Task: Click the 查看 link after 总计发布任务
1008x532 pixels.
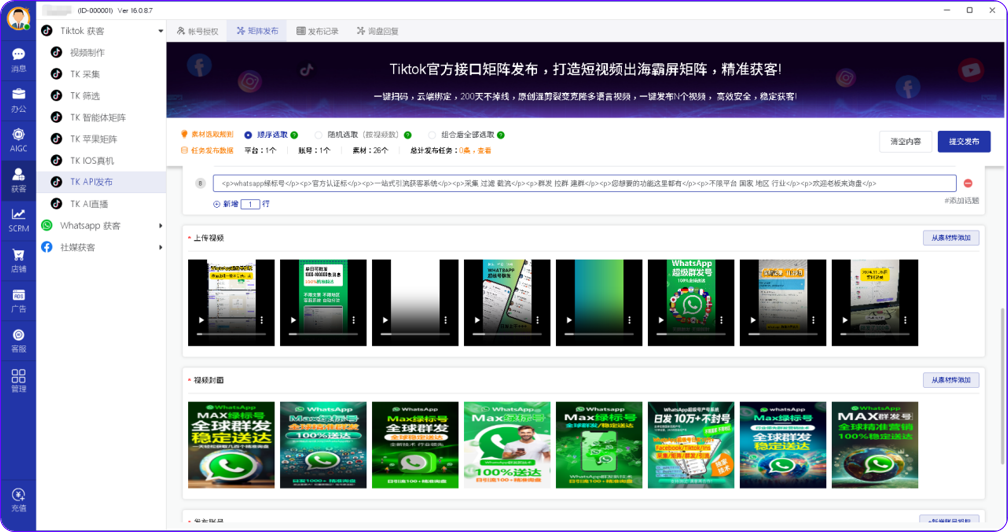Action: tap(485, 150)
